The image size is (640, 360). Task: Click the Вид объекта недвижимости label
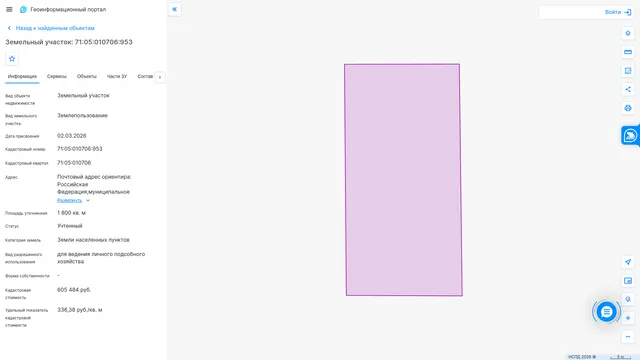click(20, 100)
